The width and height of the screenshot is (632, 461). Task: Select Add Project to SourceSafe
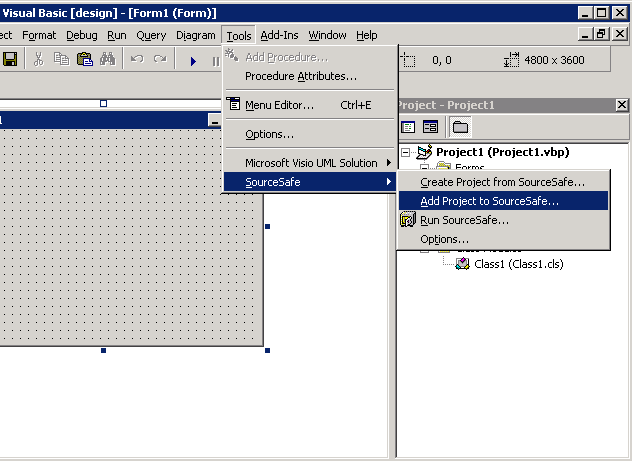point(490,200)
